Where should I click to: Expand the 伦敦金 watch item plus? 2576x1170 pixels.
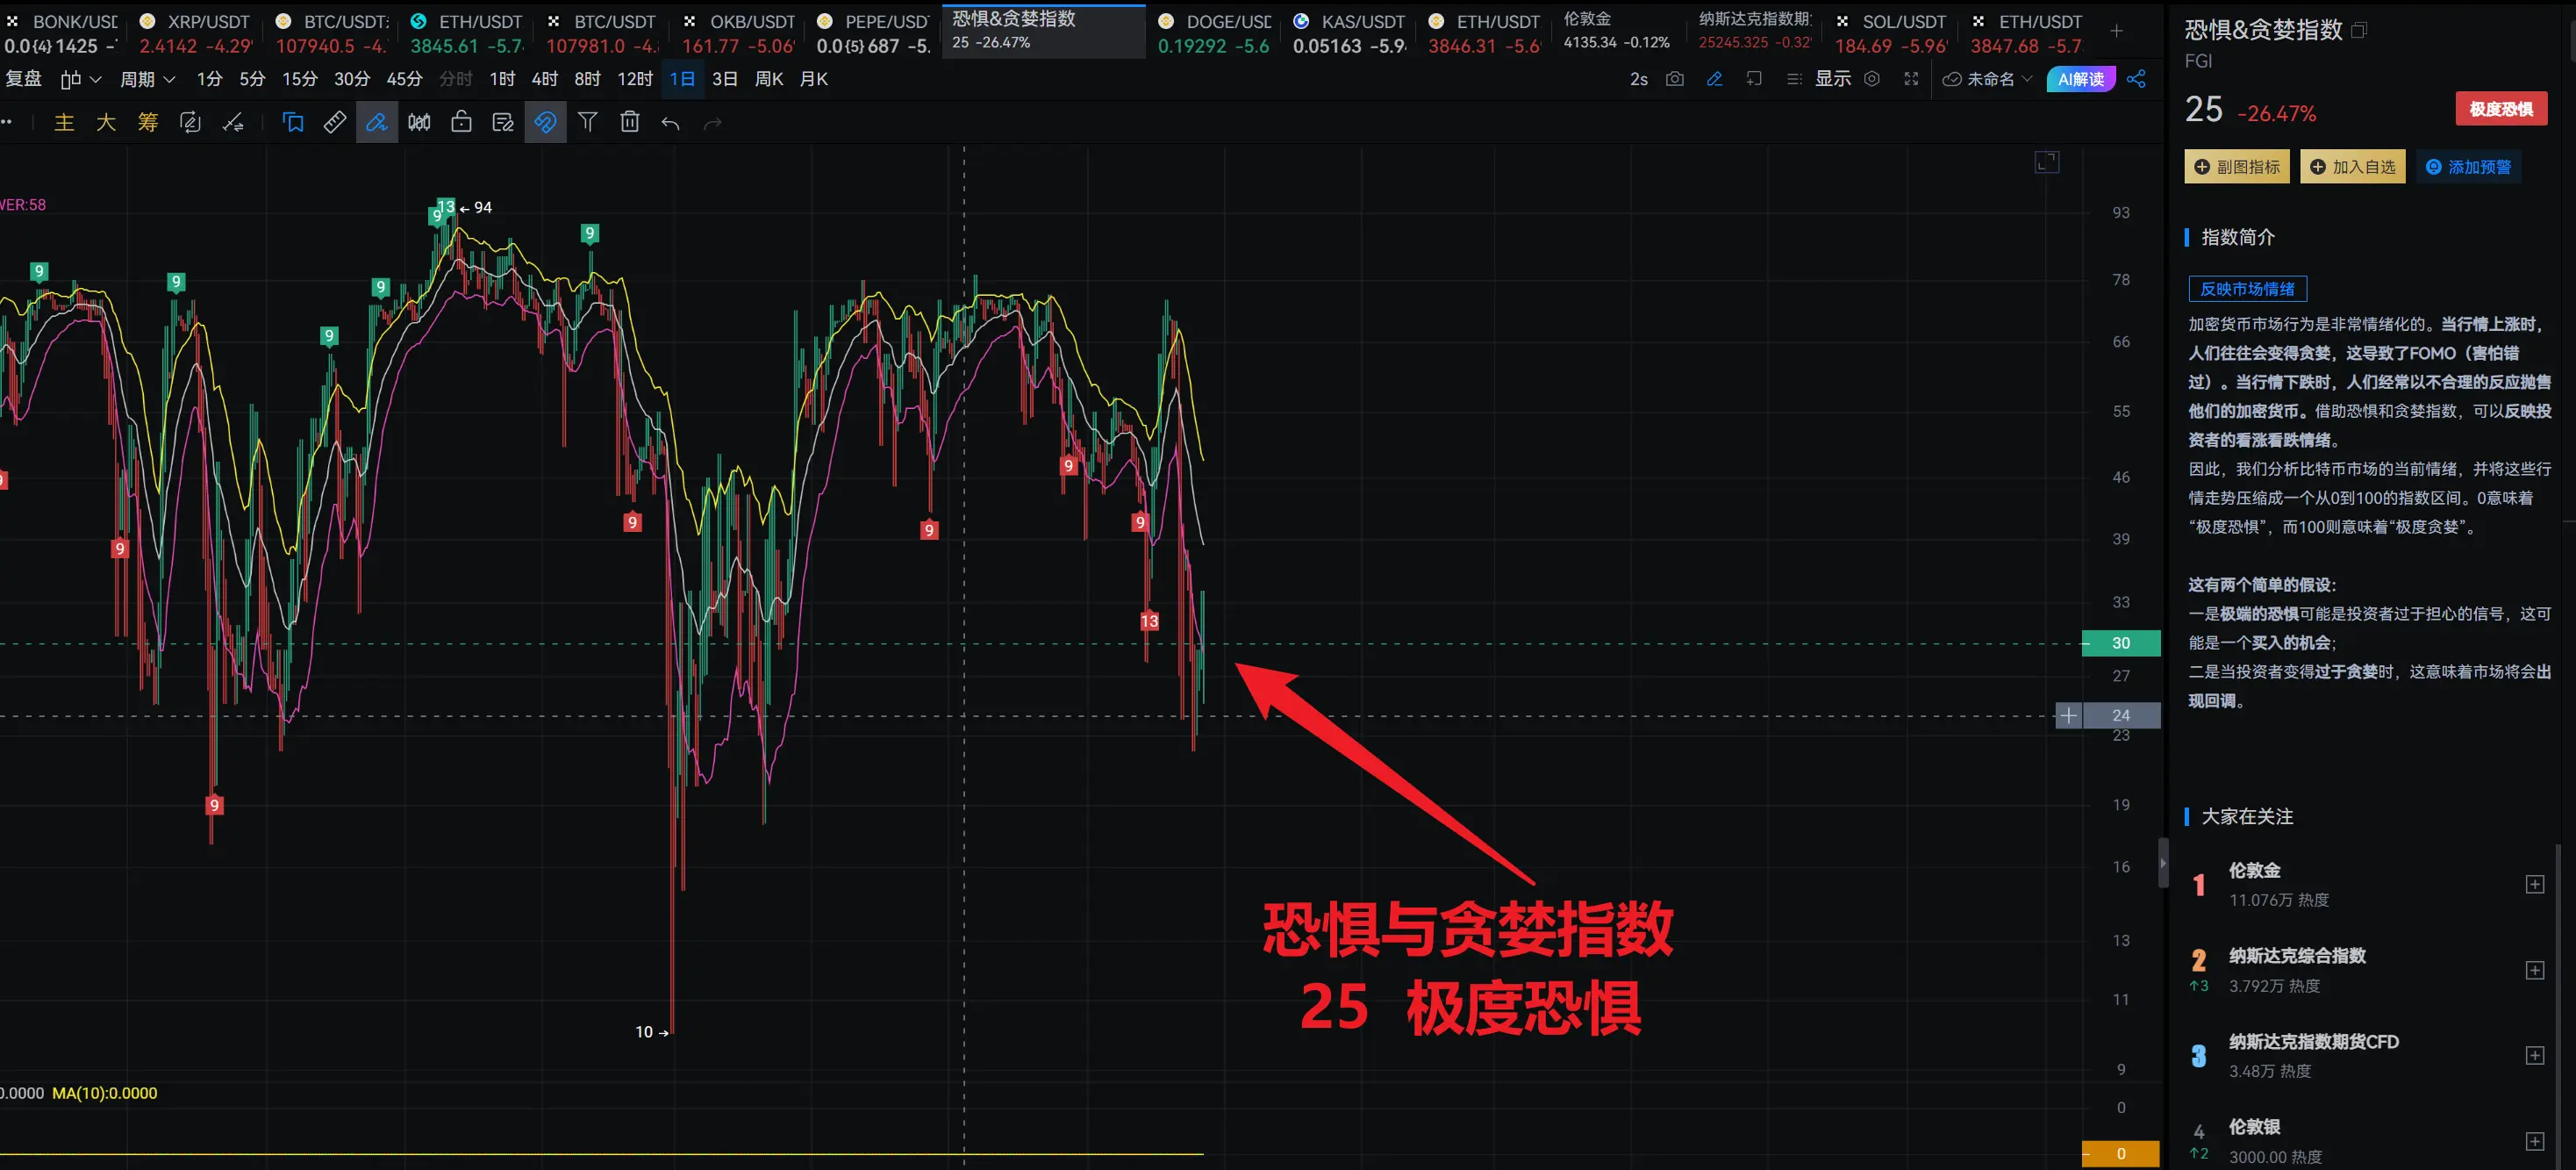tap(2535, 884)
